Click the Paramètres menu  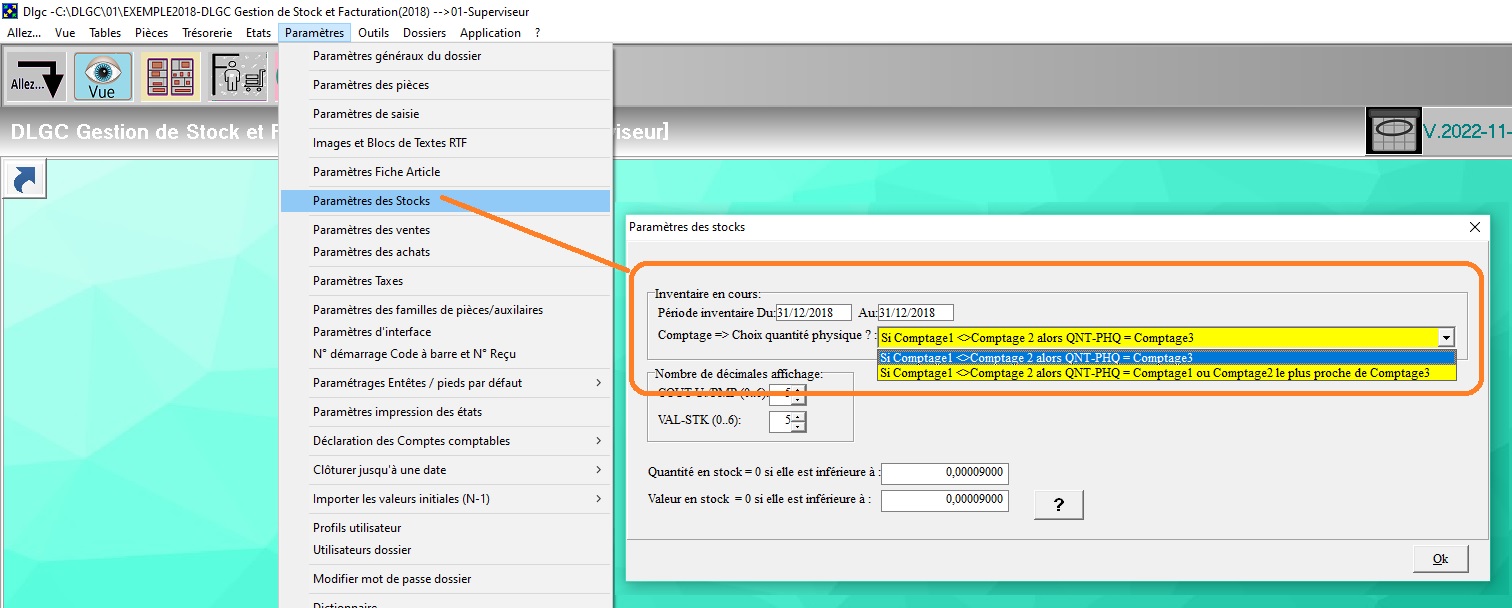(314, 32)
